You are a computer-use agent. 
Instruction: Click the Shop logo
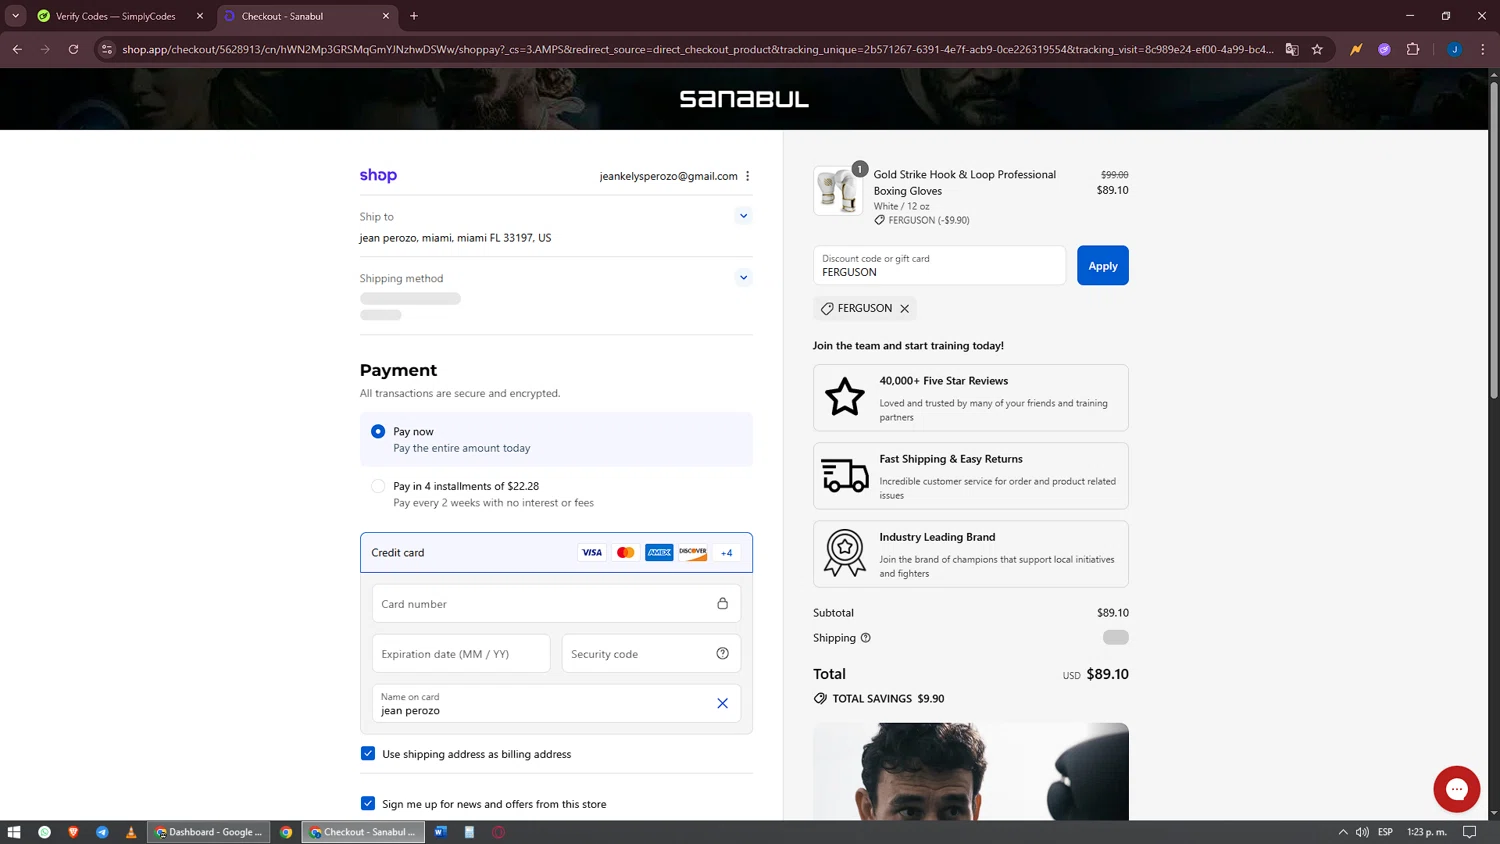(378, 175)
